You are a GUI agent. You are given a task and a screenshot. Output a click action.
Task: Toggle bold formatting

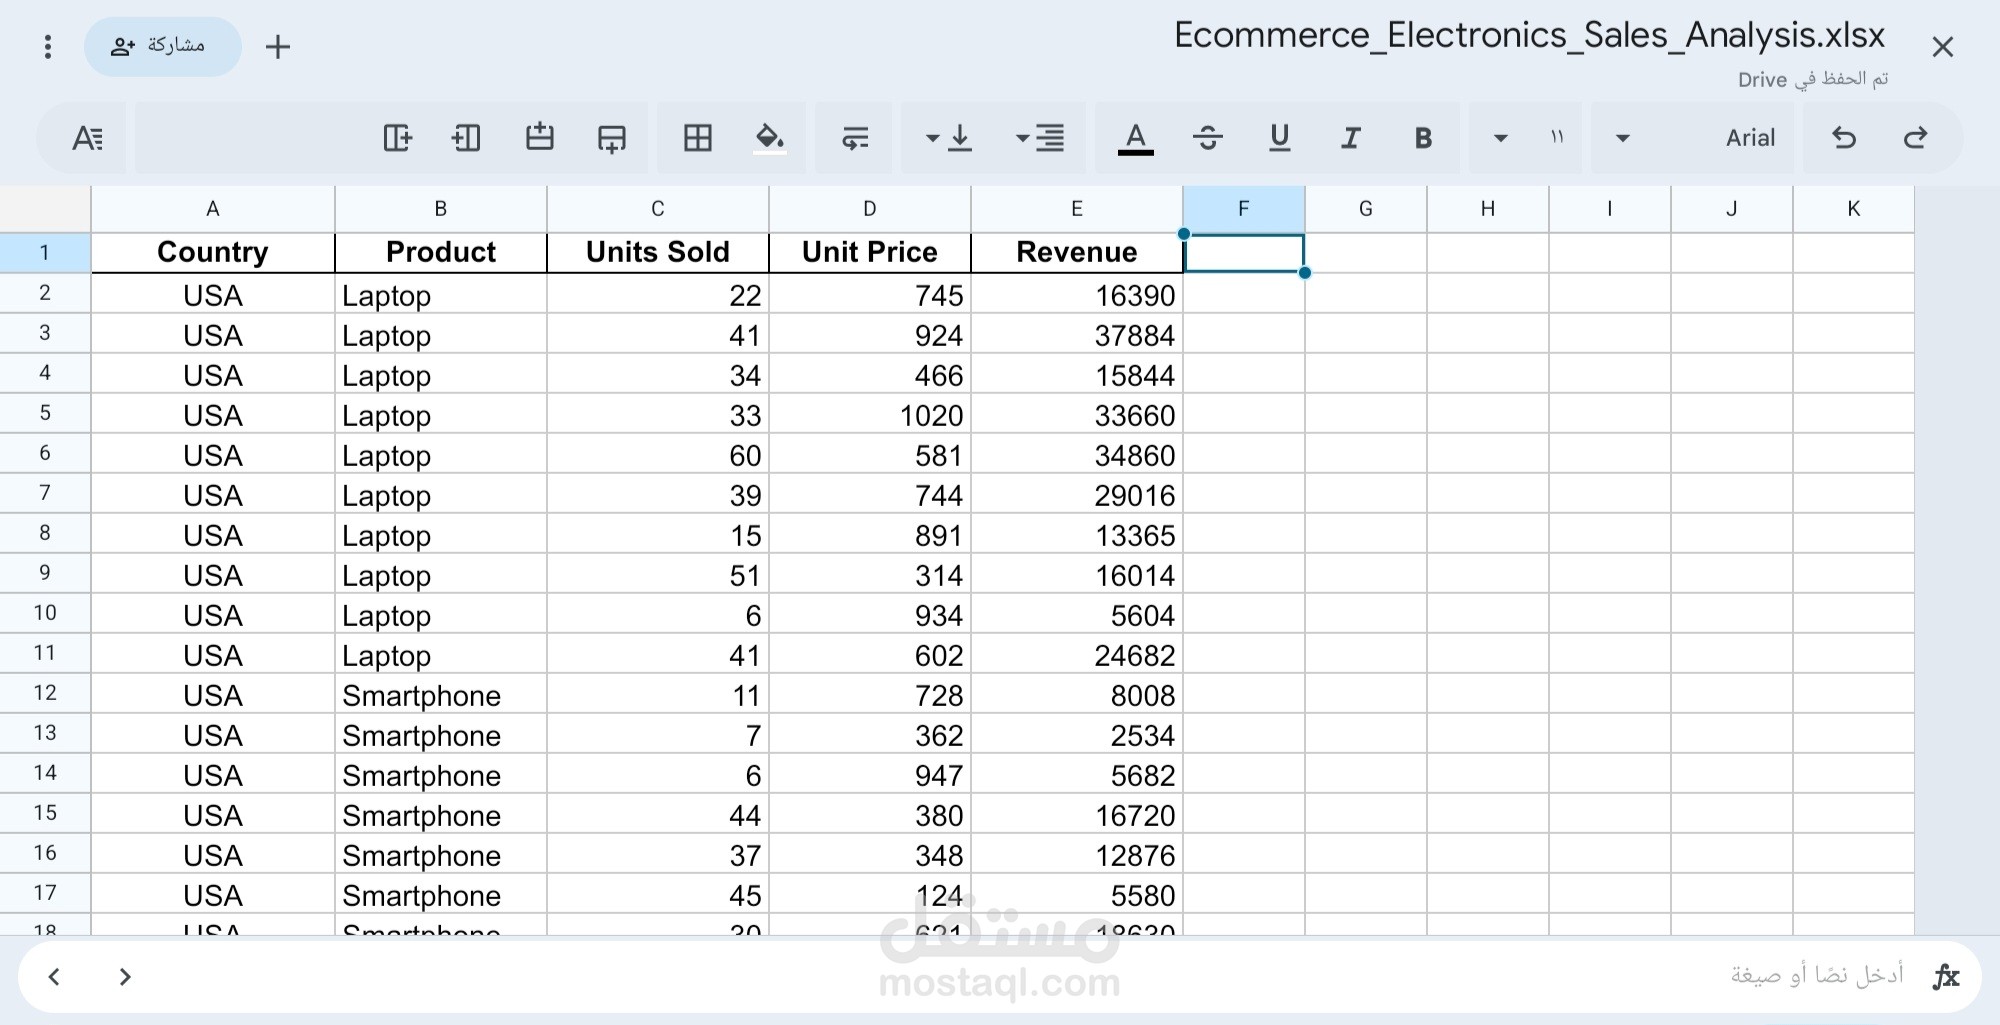[x=1423, y=138]
